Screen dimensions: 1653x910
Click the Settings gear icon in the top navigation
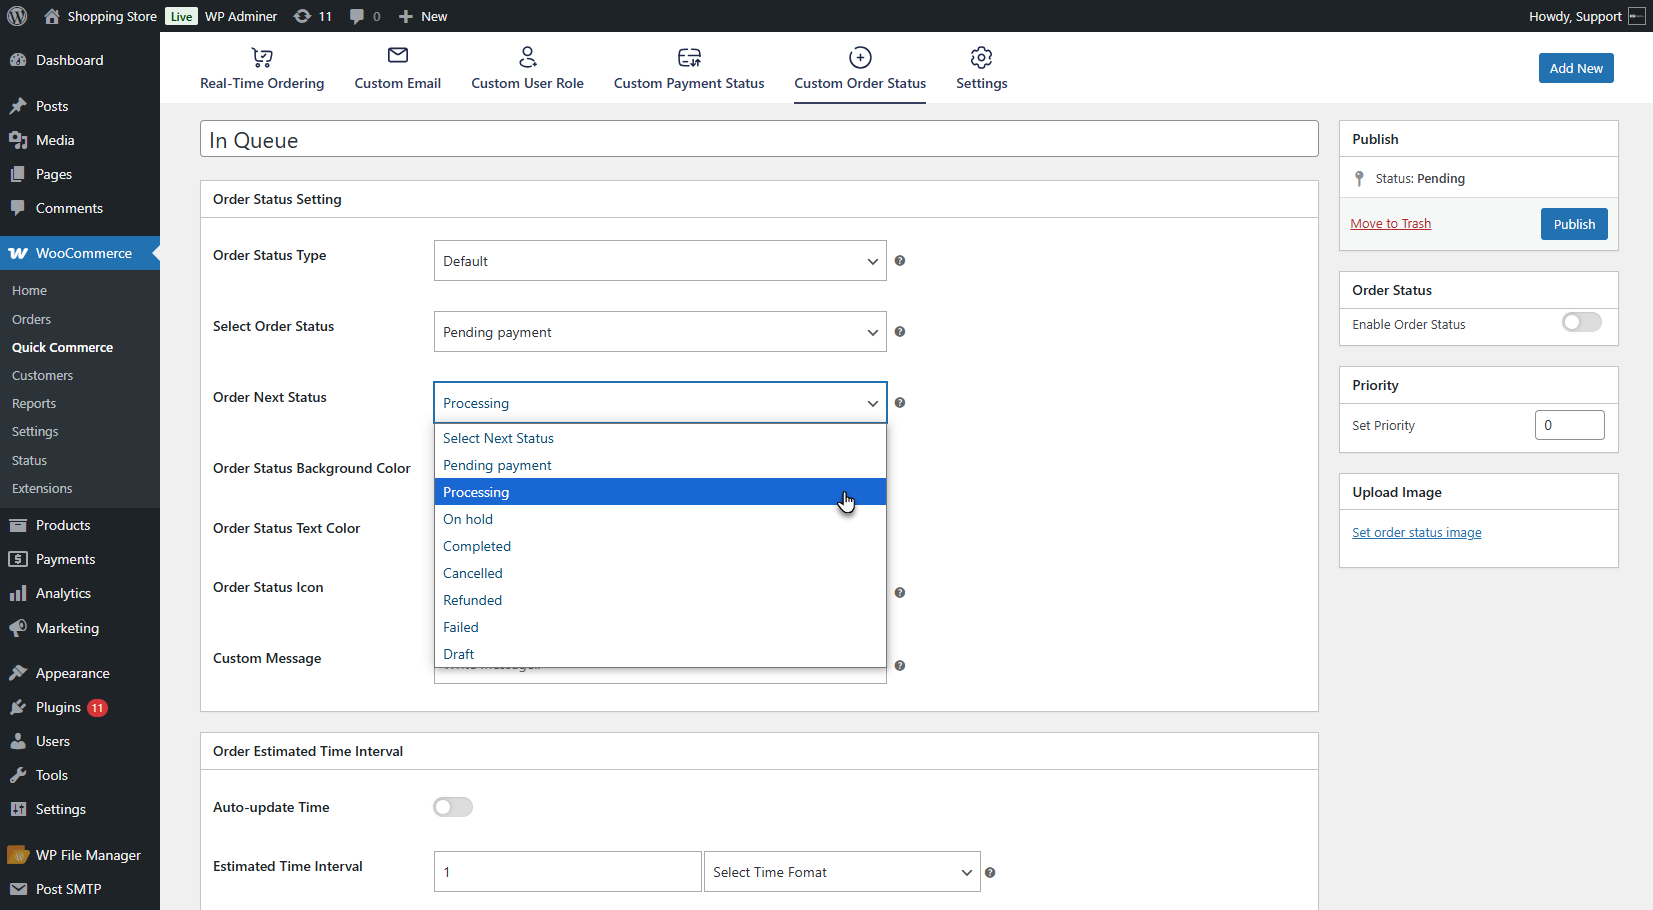981,57
